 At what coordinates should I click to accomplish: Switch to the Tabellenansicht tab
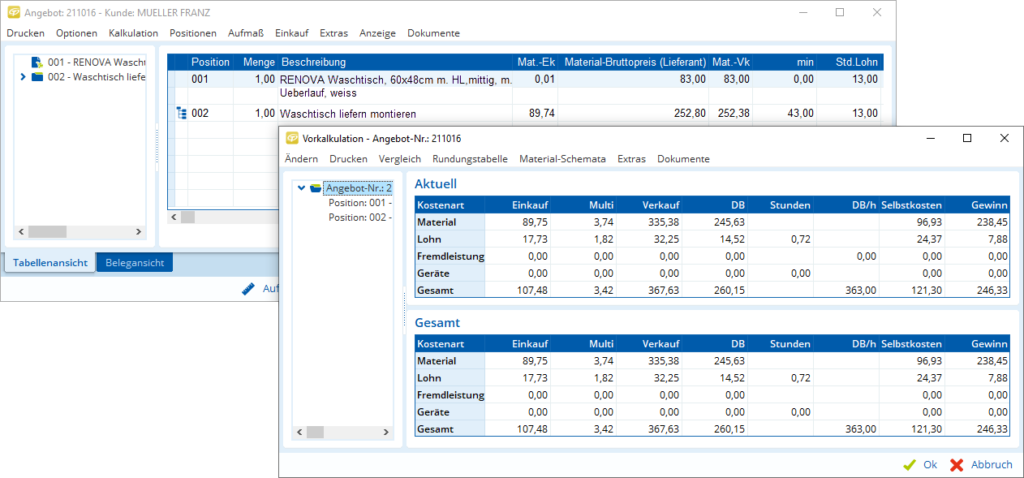(50, 263)
